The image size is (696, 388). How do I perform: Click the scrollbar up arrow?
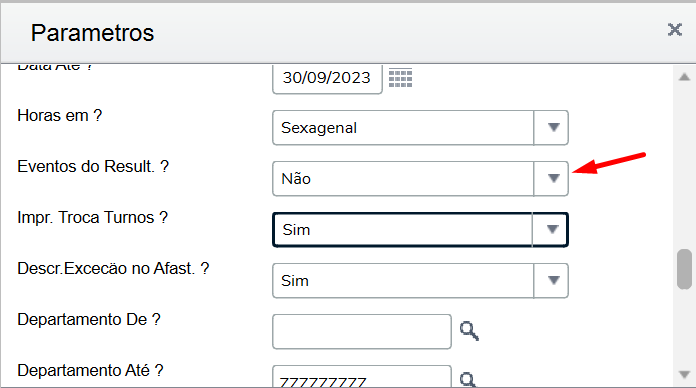(684, 77)
